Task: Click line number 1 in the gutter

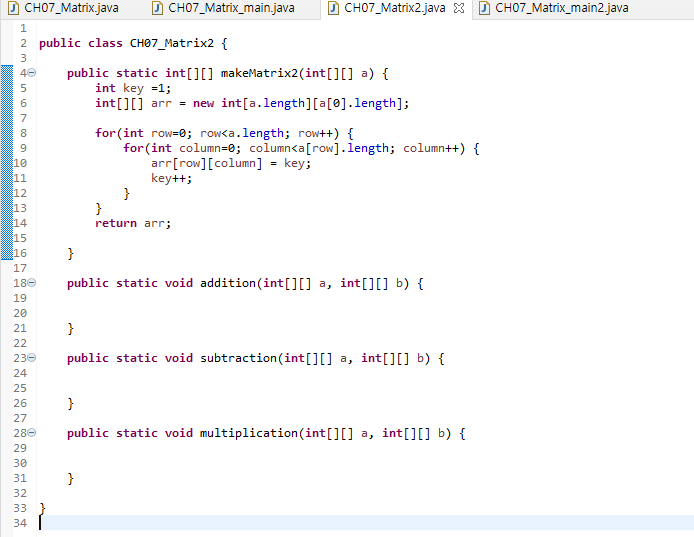Action: coord(23,28)
